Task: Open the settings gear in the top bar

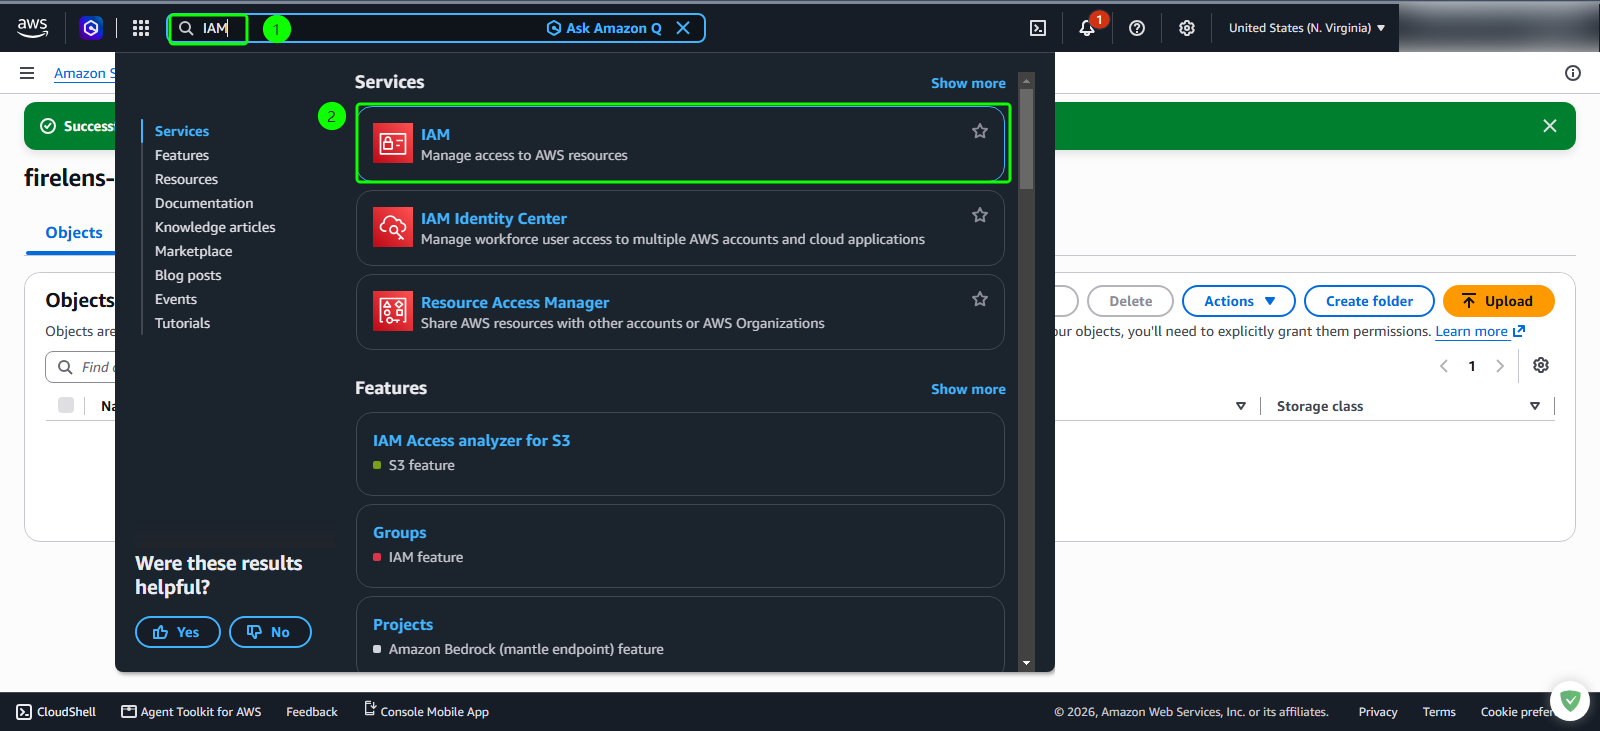Action: point(1187,28)
